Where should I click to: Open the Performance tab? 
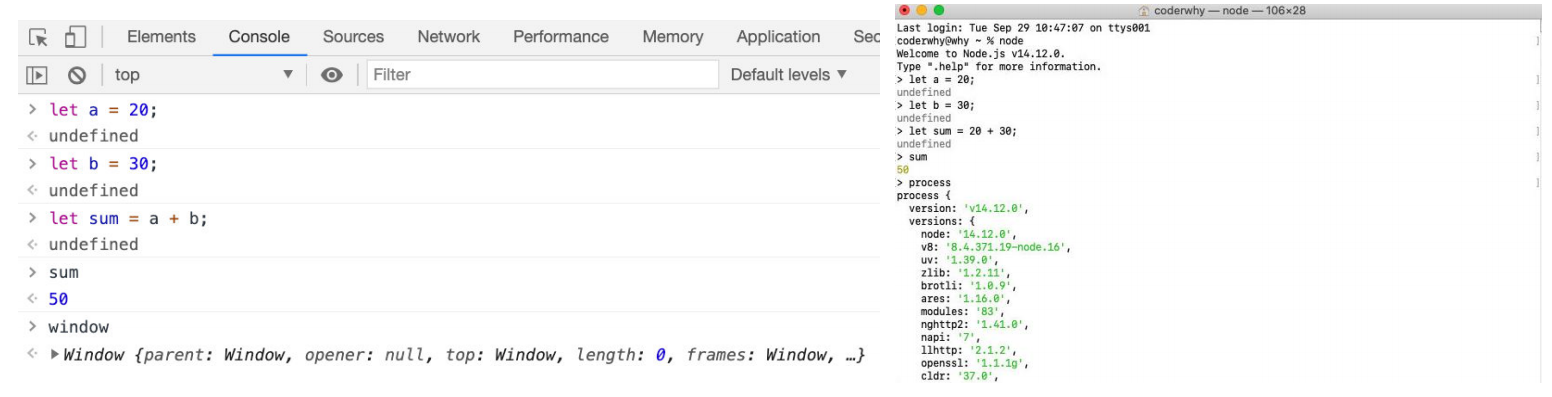(561, 37)
